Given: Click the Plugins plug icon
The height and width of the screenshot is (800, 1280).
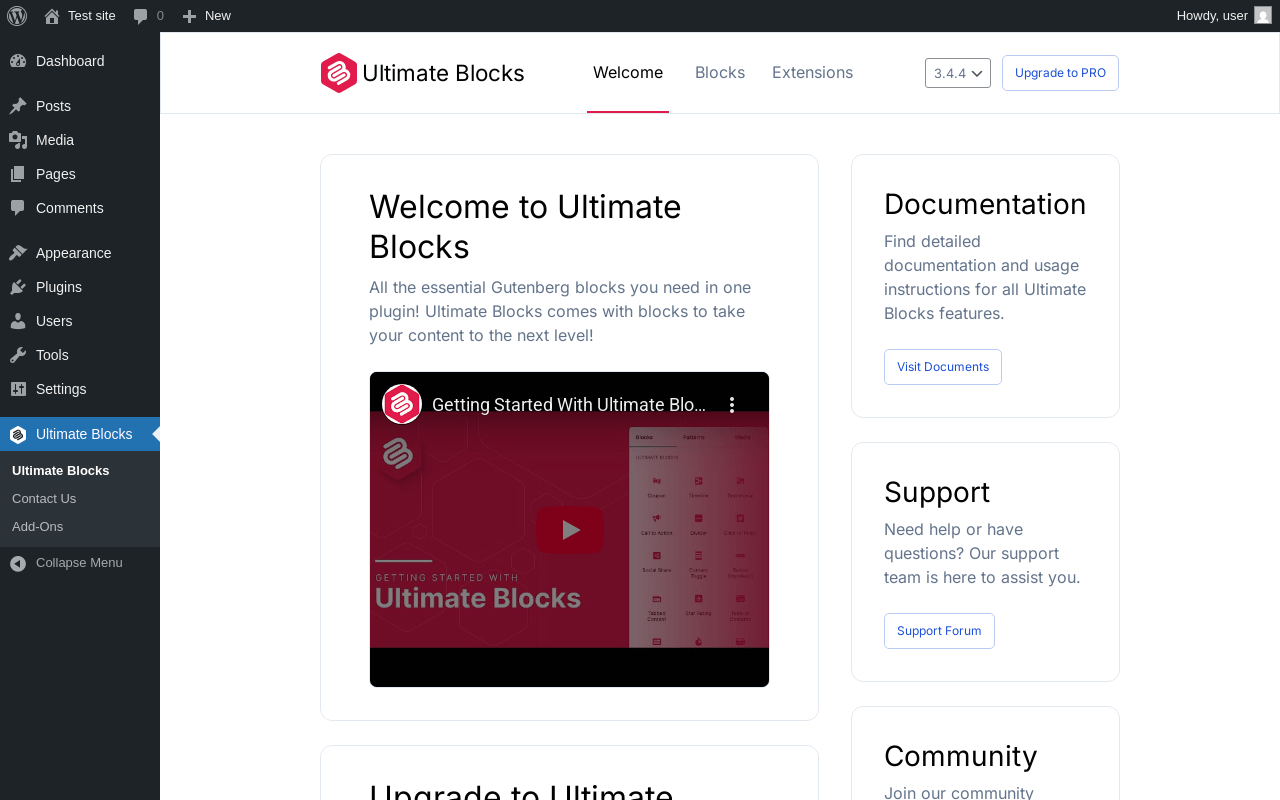Looking at the screenshot, I should click(x=18, y=287).
